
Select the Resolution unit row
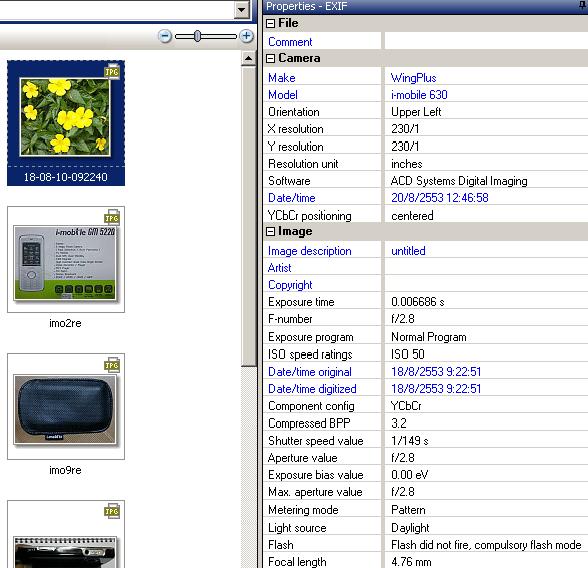click(426, 164)
